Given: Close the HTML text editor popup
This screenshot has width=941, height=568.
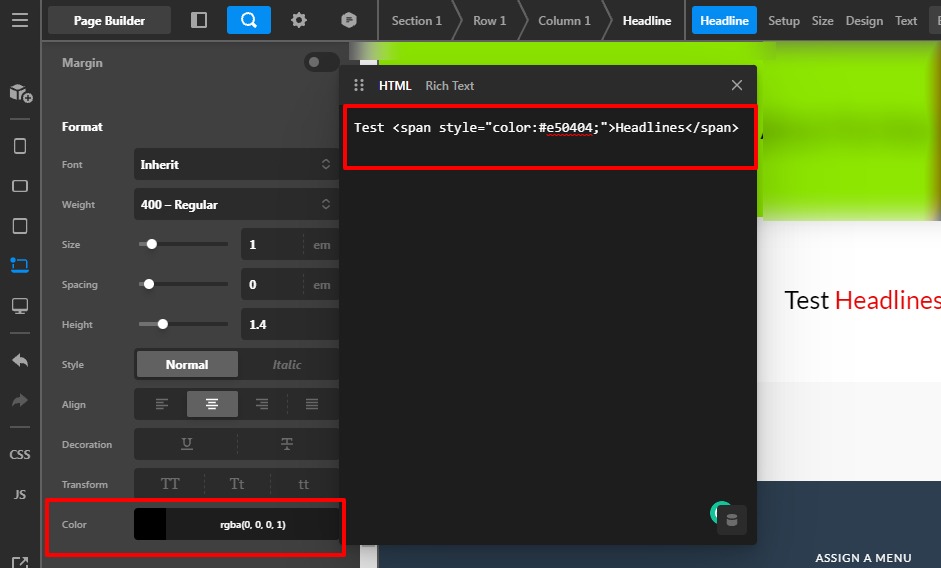Looking at the screenshot, I should 737,85.
